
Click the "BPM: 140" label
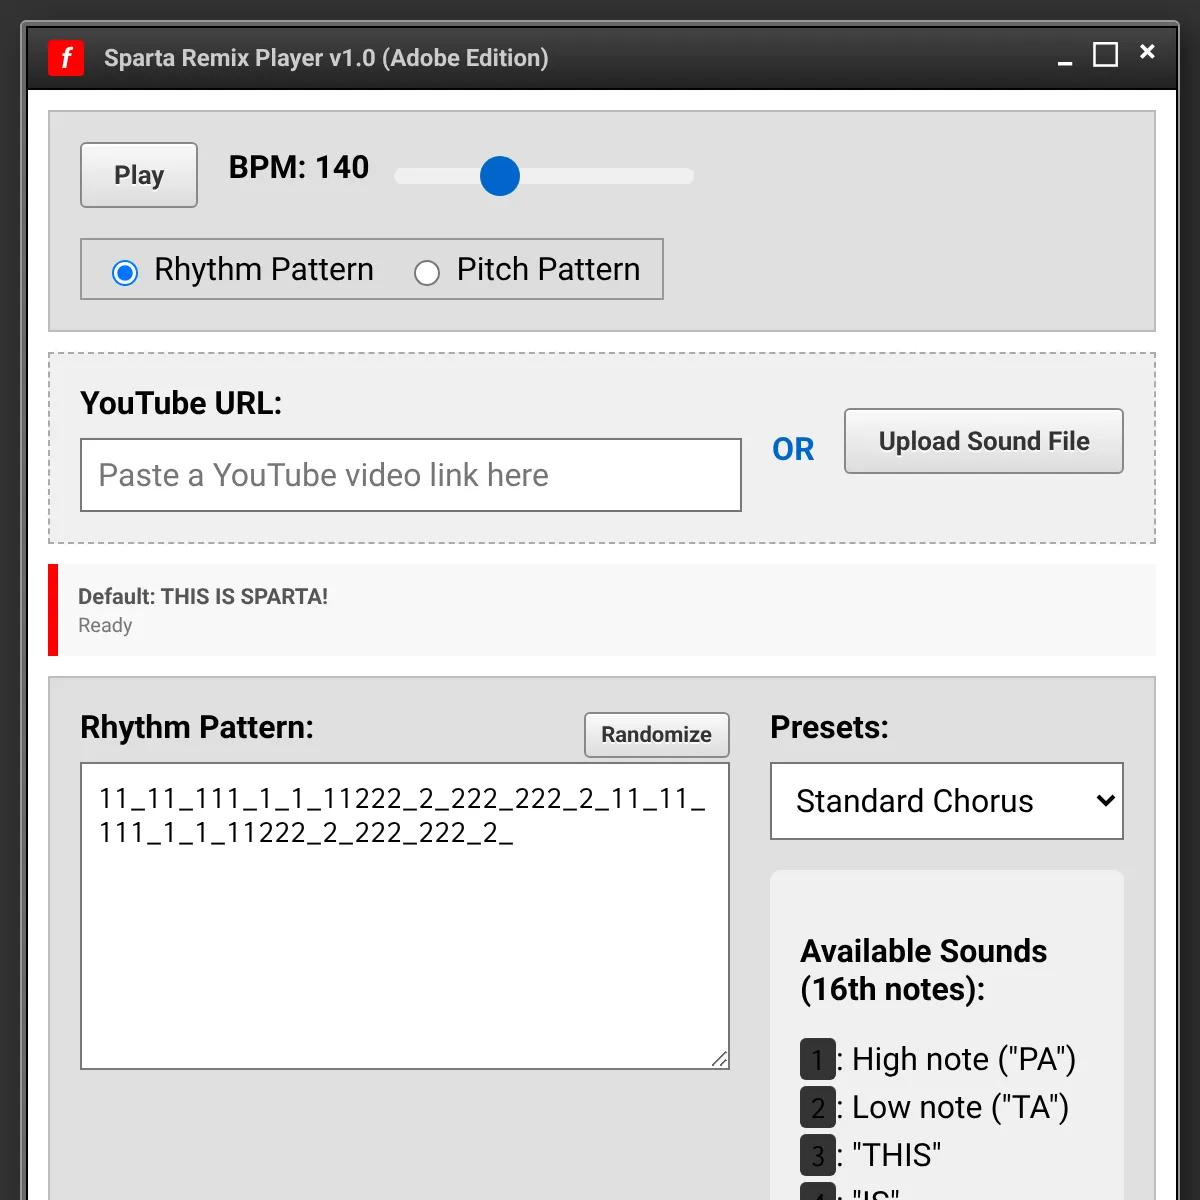click(x=298, y=167)
